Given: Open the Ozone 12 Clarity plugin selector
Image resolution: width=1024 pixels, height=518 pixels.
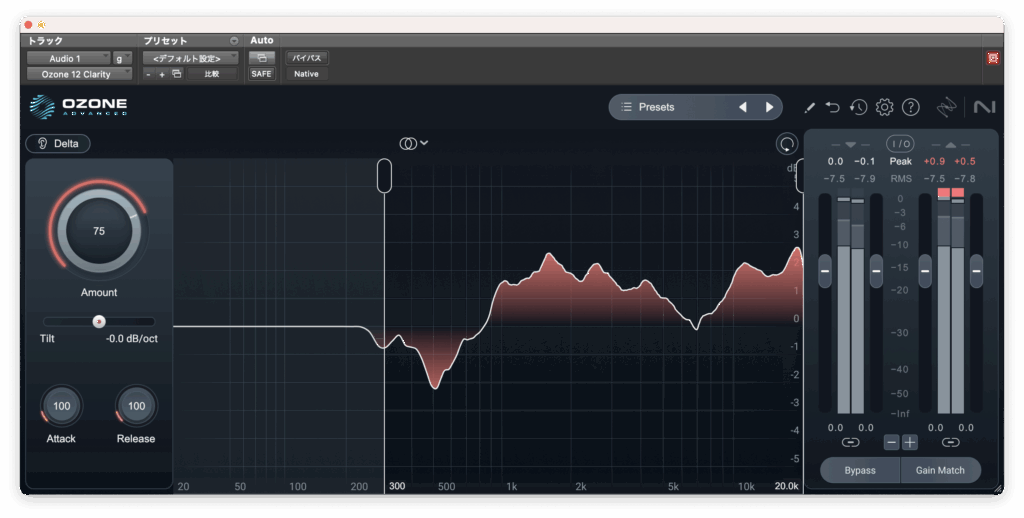Looking at the screenshot, I should [x=79, y=74].
